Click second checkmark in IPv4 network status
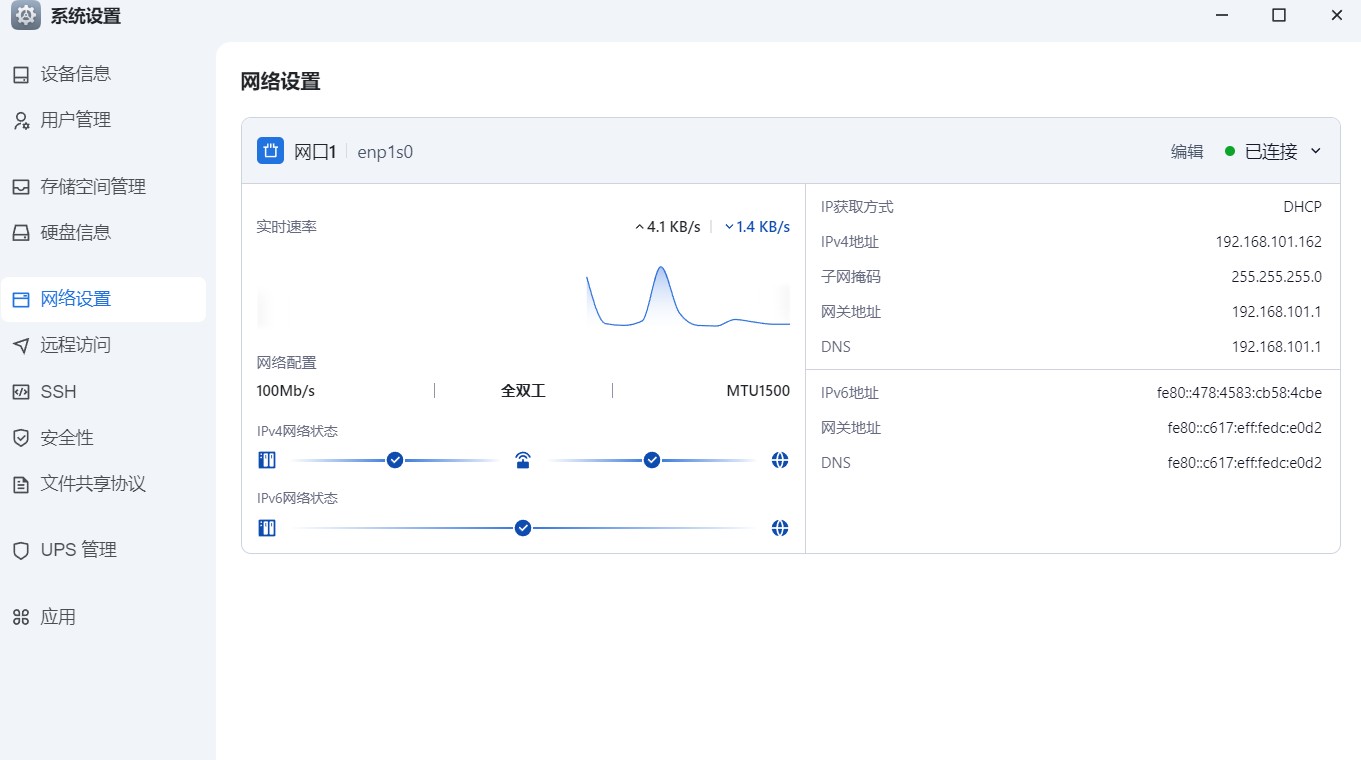The width and height of the screenshot is (1361, 760). [x=652, y=460]
